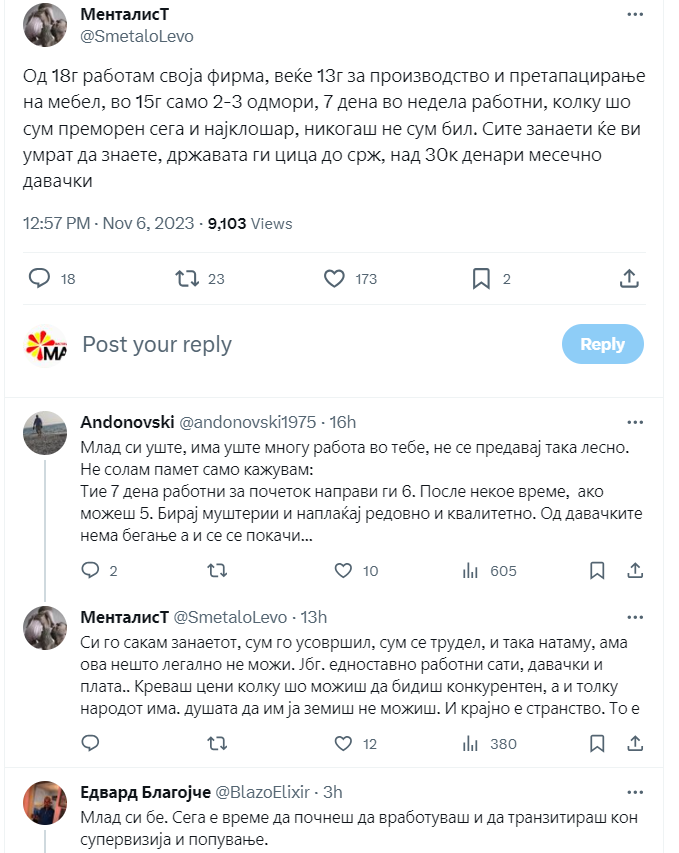Bookmark Andonovski's reply
This screenshot has width=679, height=853.
(x=597, y=571)
